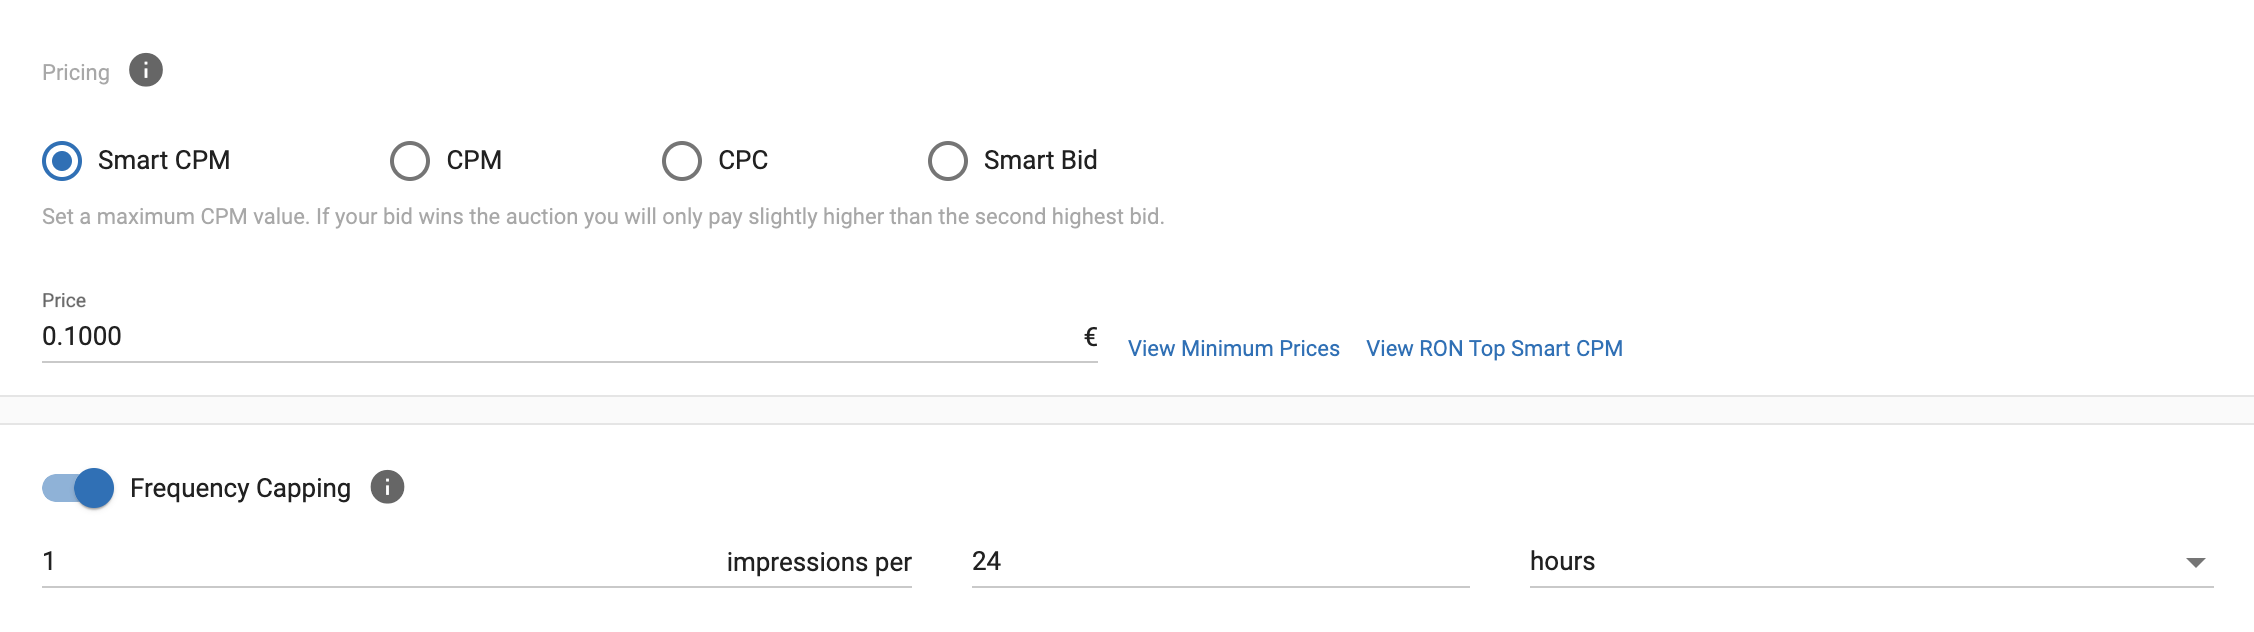The height and width of the screenshot is (632, 2254).
Task: Click the Smart CPM description text
Action: pos(603,216)
